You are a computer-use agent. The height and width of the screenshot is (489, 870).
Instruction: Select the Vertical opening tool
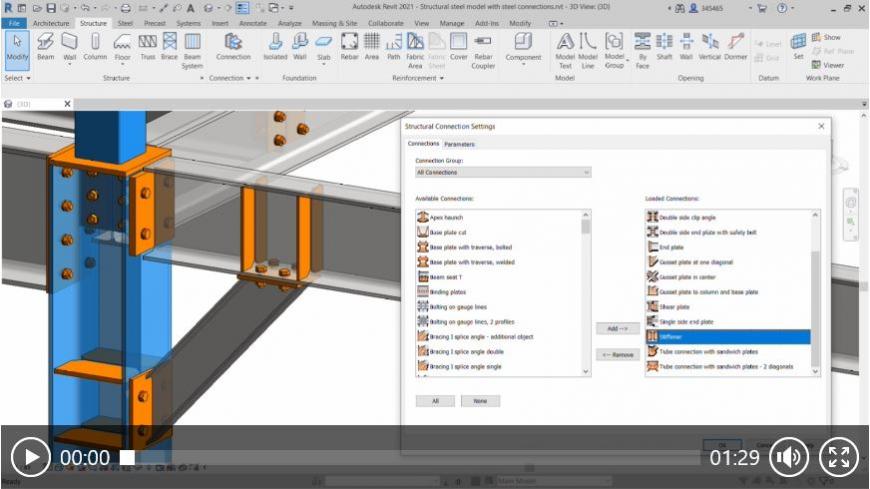(710, 47)
